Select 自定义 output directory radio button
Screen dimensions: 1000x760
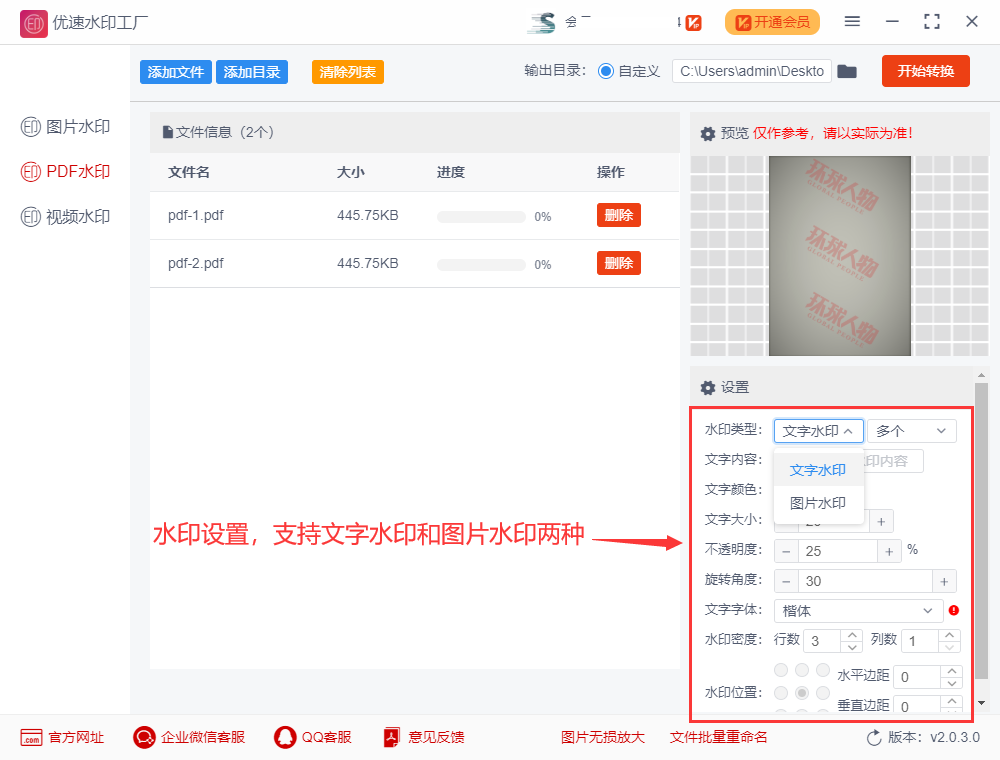click(x=606, y=71)
